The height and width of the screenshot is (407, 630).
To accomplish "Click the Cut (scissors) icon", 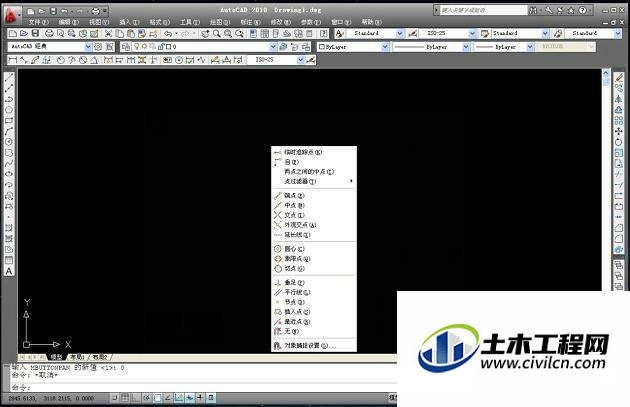I will click(x=108, y=34).
